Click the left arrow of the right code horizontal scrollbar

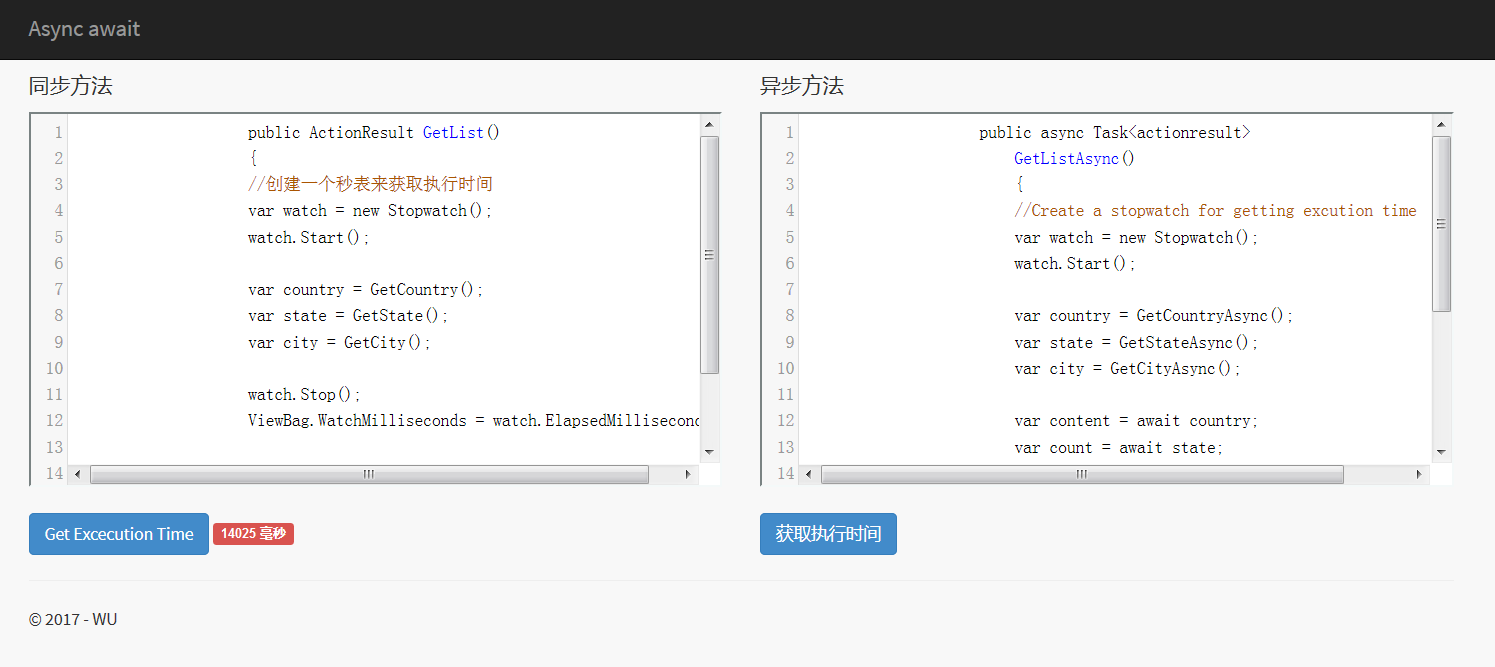(809, 474)
